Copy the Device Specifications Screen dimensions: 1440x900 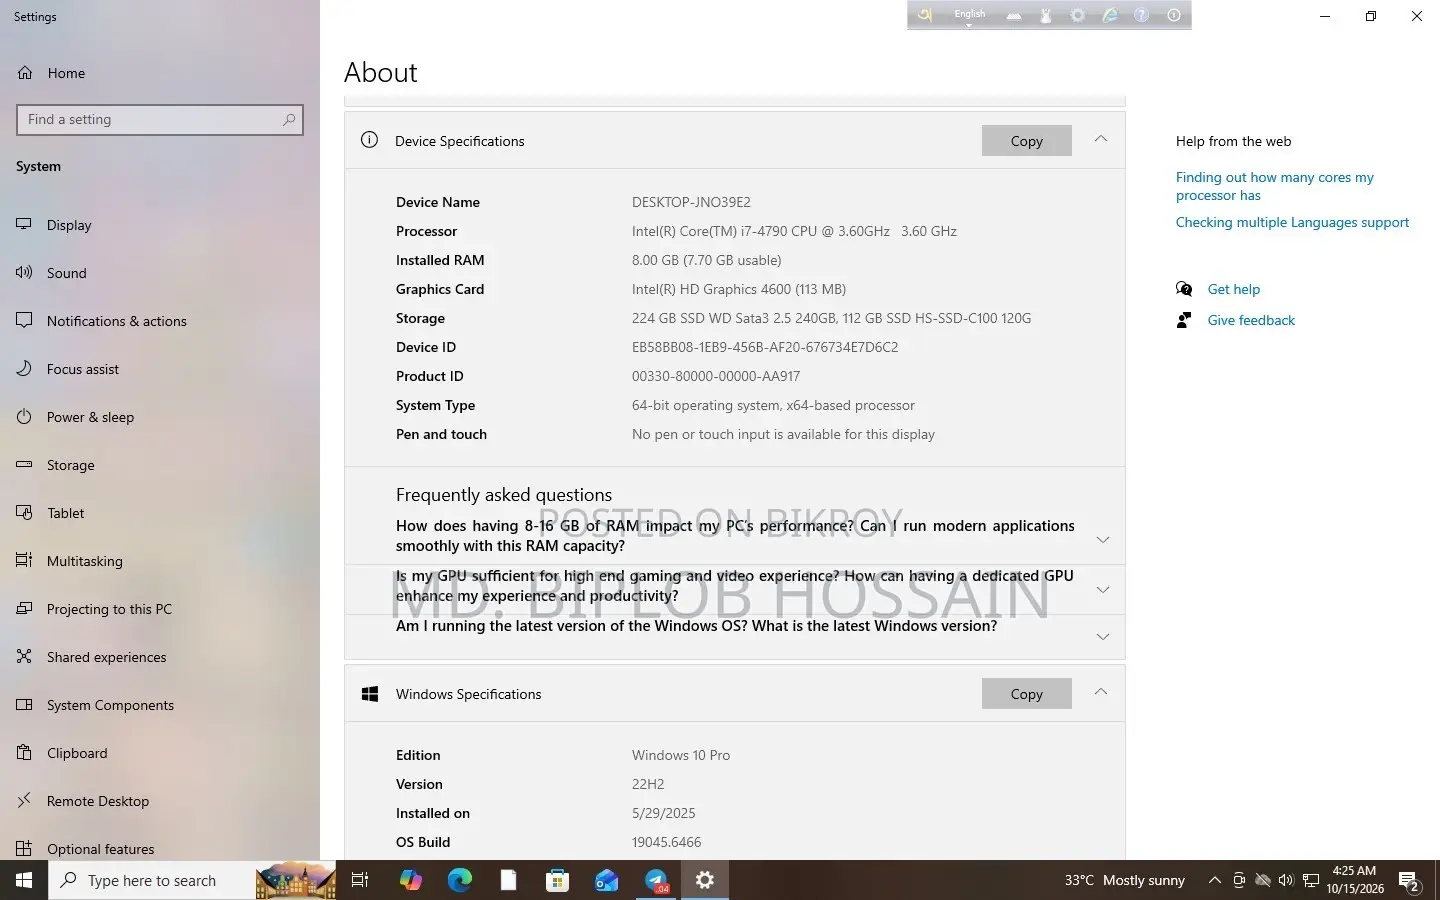(x=1026, y=141)
